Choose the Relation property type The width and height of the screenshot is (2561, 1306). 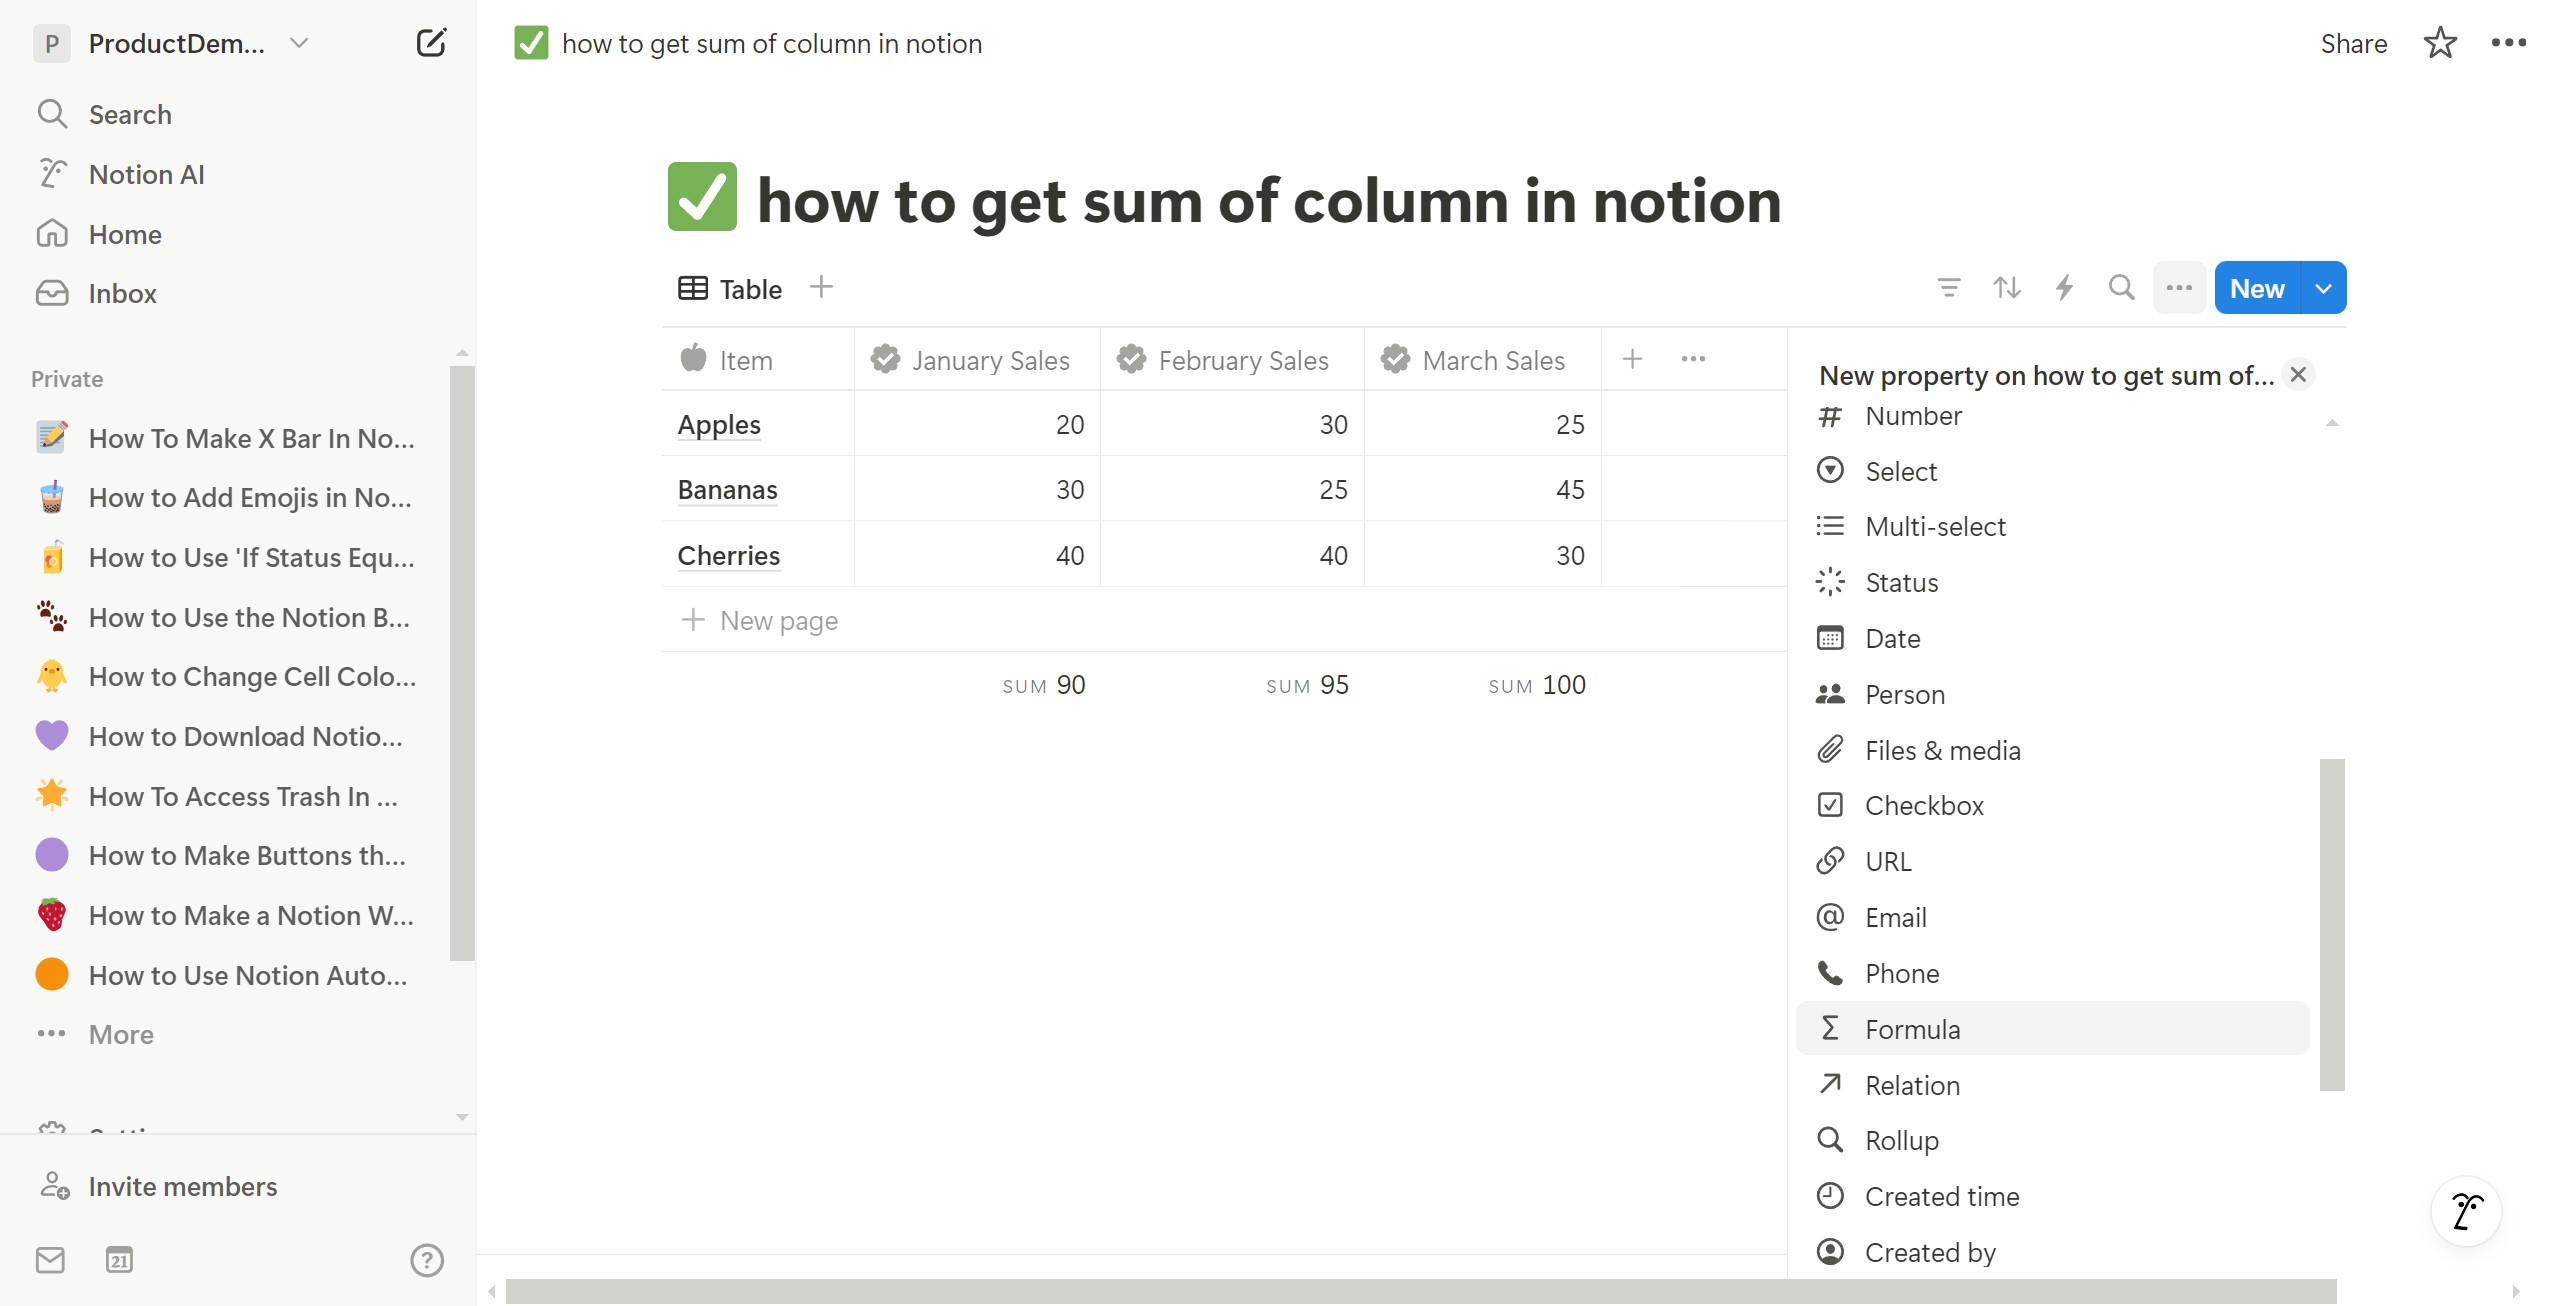click(2052, 1085)
